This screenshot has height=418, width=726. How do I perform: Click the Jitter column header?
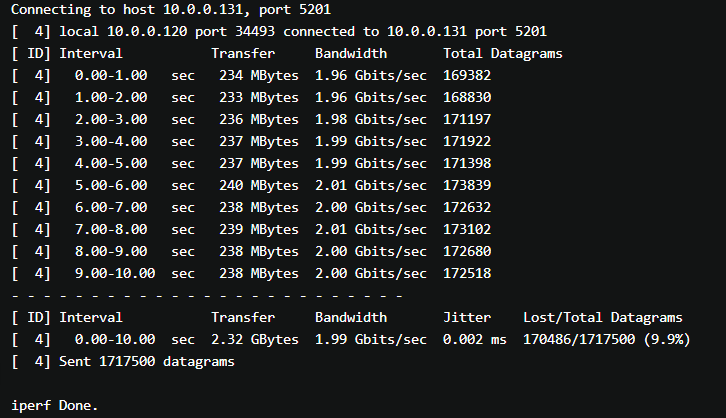coord(467,317)
